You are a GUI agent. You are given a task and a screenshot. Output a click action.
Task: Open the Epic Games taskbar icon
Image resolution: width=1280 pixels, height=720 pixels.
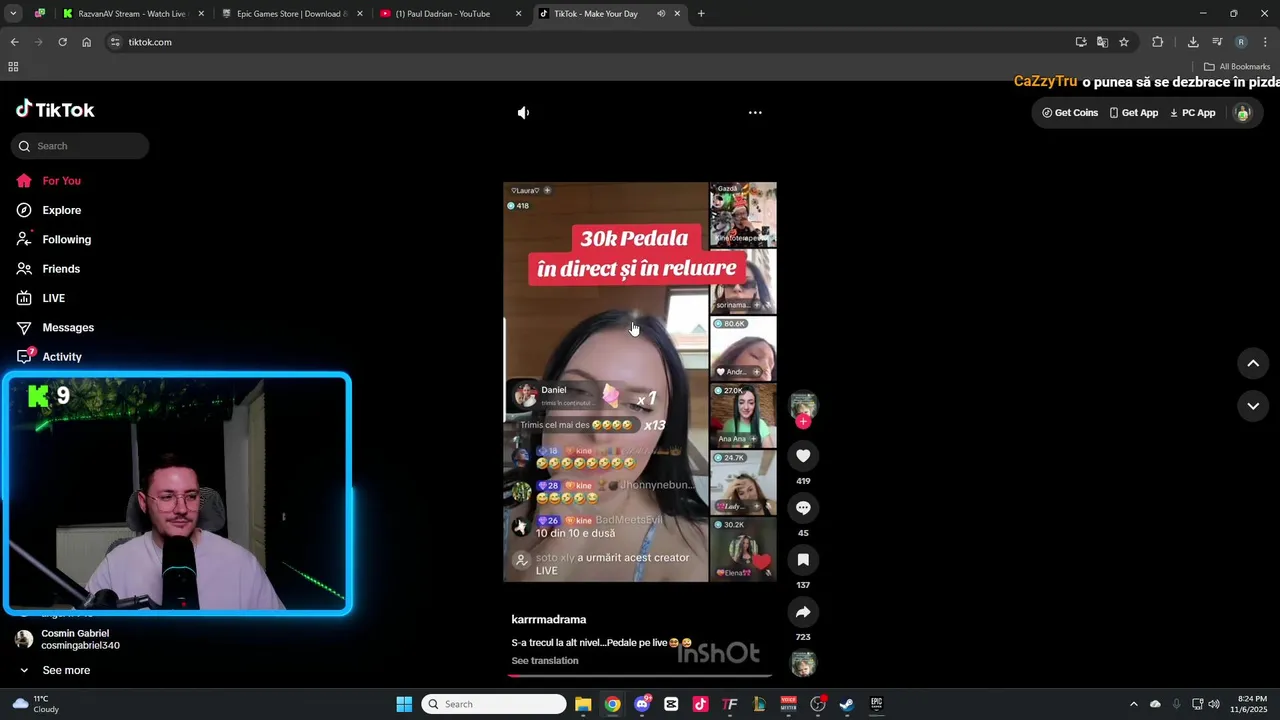point(876,704)
